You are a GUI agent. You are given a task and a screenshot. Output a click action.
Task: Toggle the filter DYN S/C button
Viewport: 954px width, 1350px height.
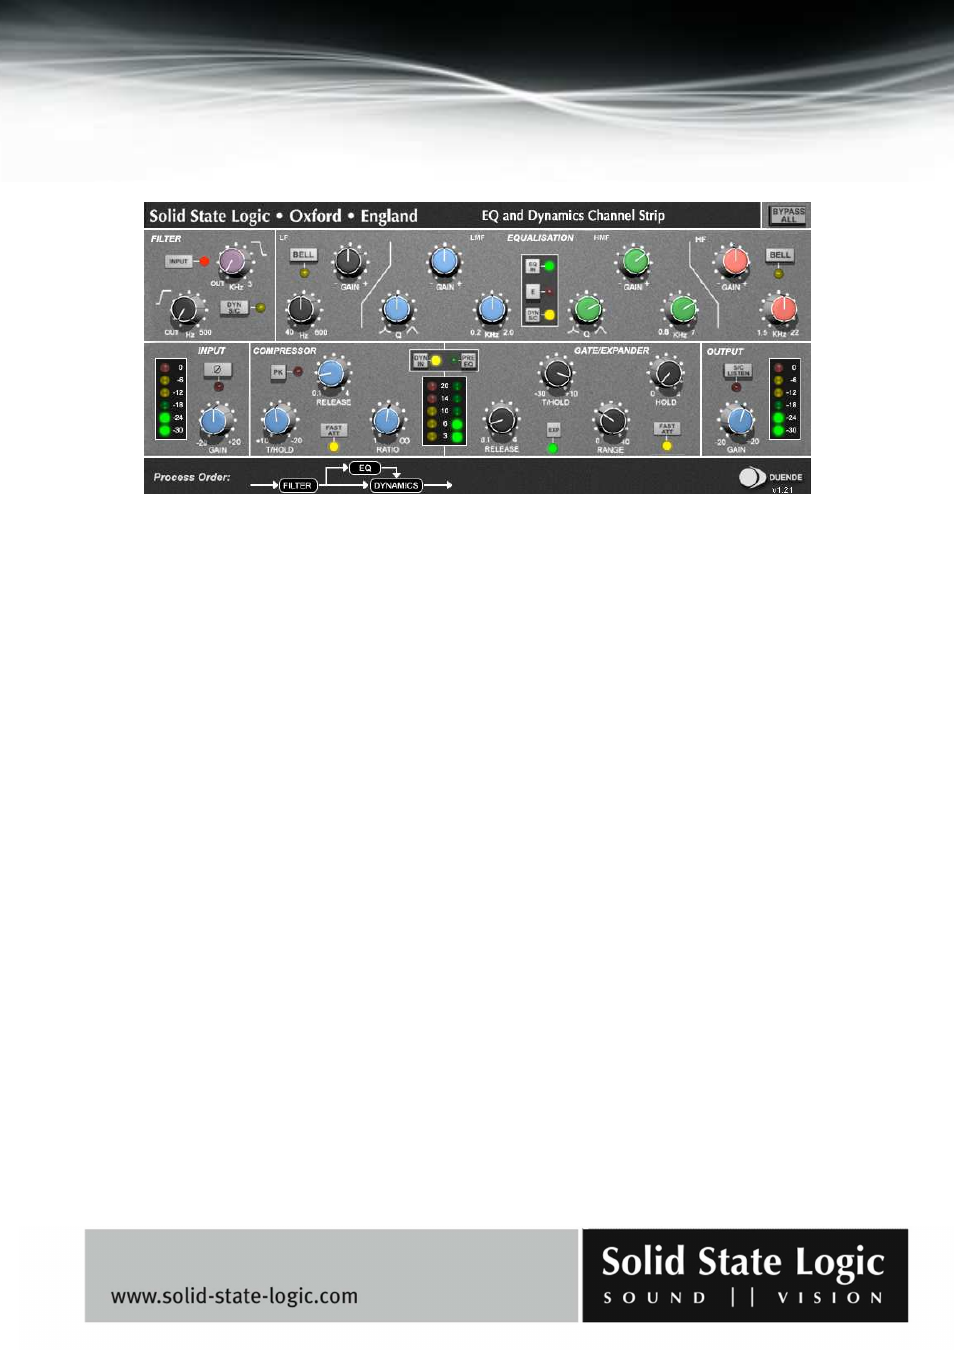click(x=234, y=308)
